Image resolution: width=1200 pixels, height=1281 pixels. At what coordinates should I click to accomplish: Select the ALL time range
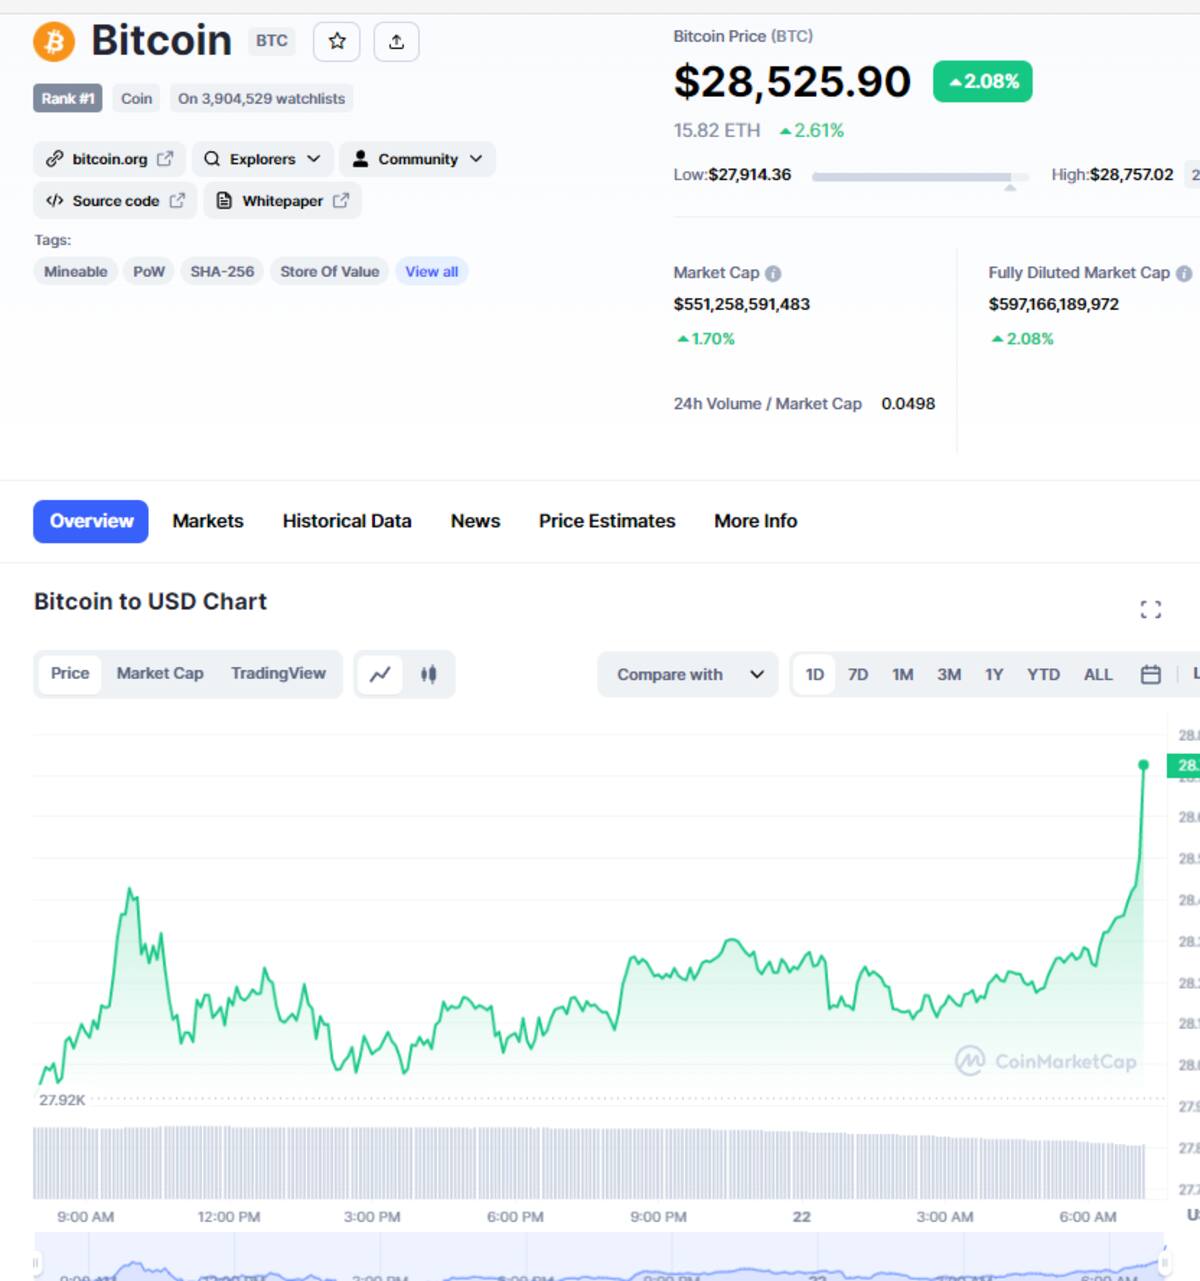(x=1098, y=675)
